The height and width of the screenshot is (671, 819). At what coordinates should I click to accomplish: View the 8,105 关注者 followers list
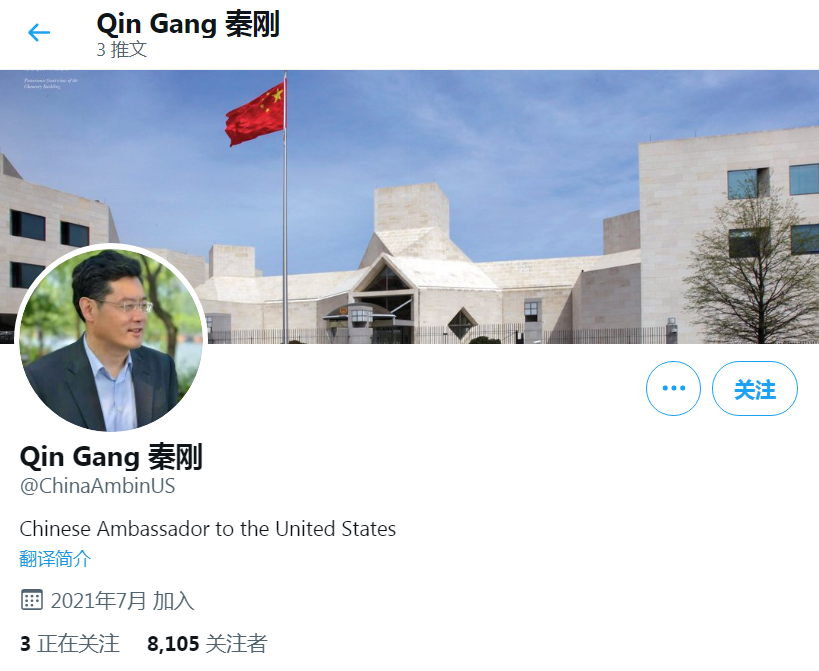pyautogui.click(x=207, y=643)
